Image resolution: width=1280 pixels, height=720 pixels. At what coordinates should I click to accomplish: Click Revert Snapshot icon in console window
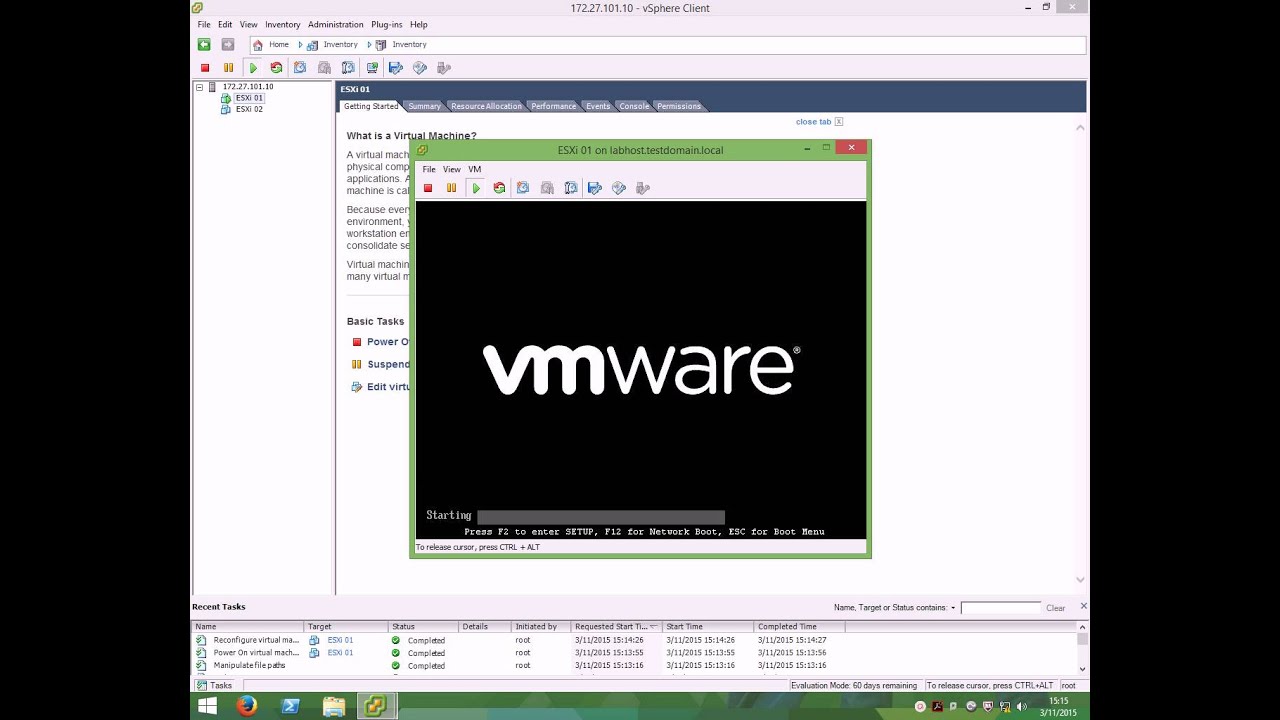tap(547, 188)
